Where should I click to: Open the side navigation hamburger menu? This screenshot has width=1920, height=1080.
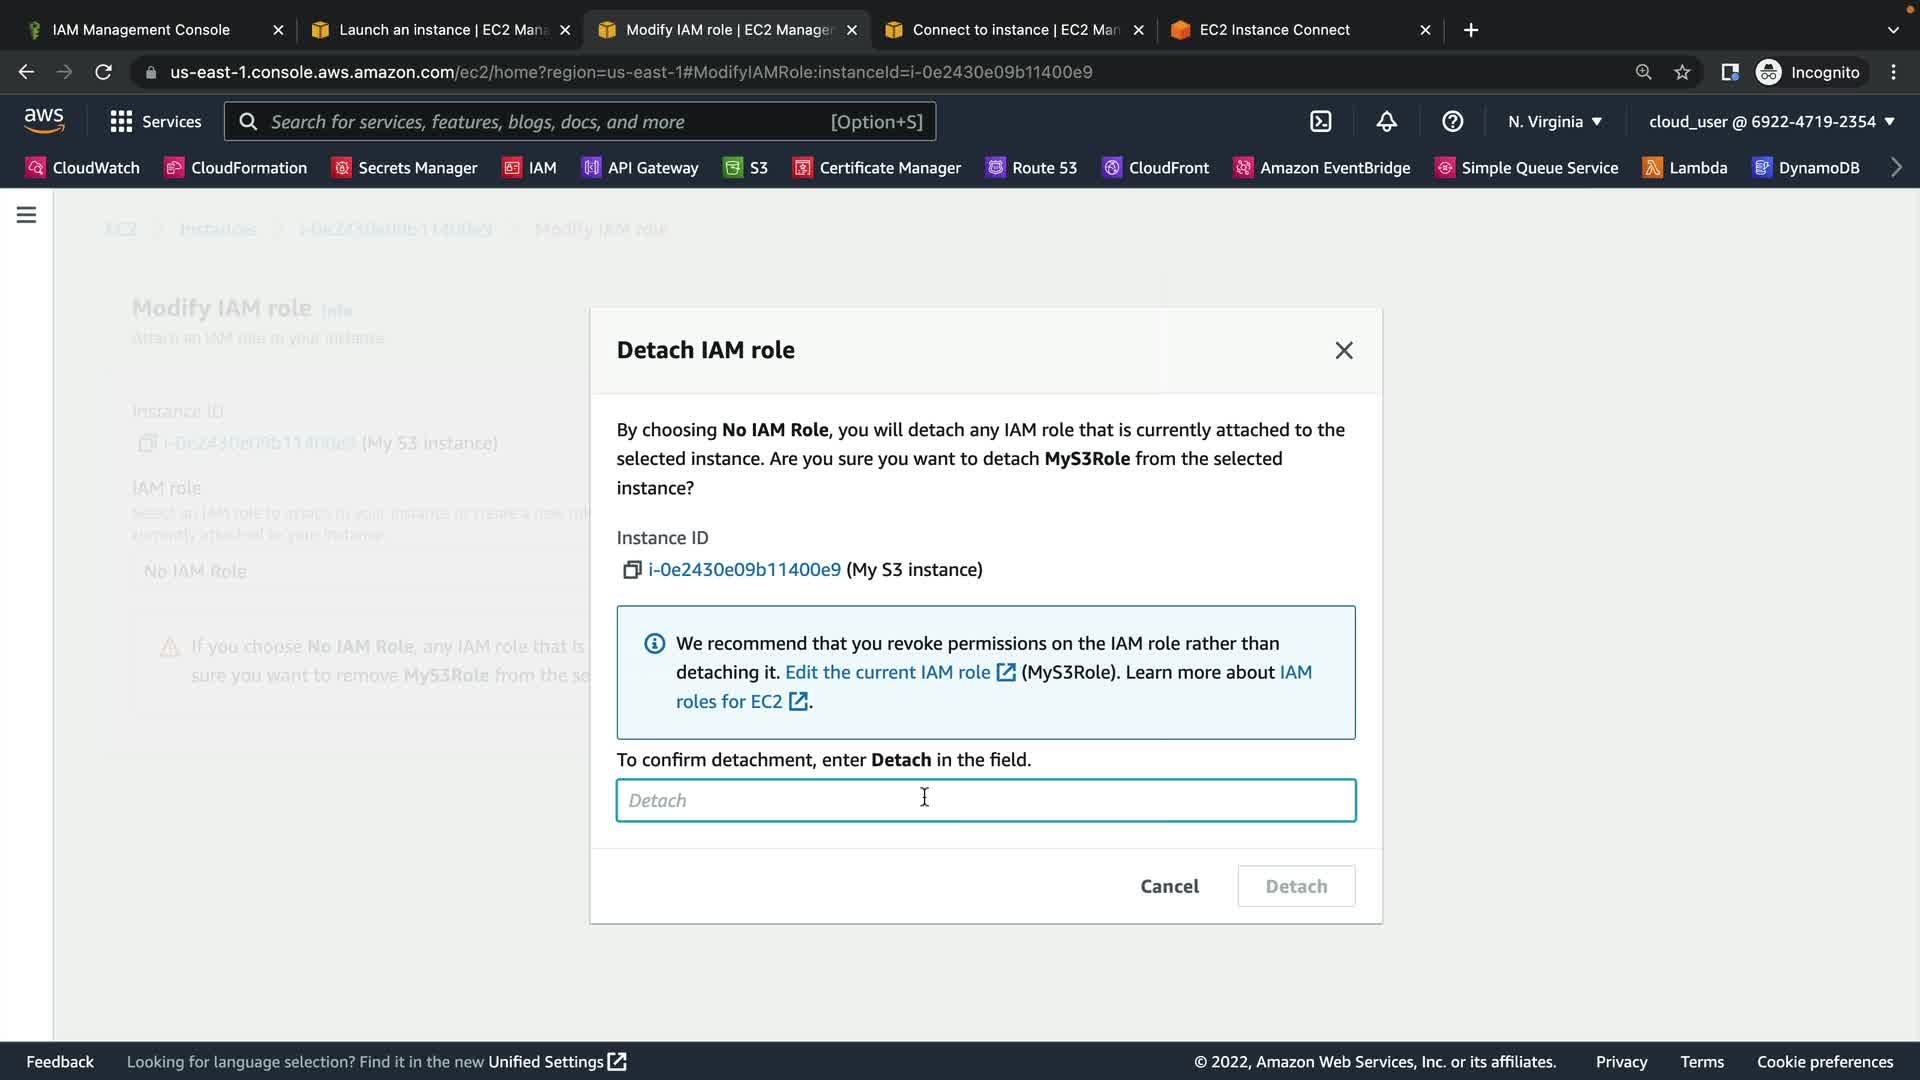[x=27, y=215]
